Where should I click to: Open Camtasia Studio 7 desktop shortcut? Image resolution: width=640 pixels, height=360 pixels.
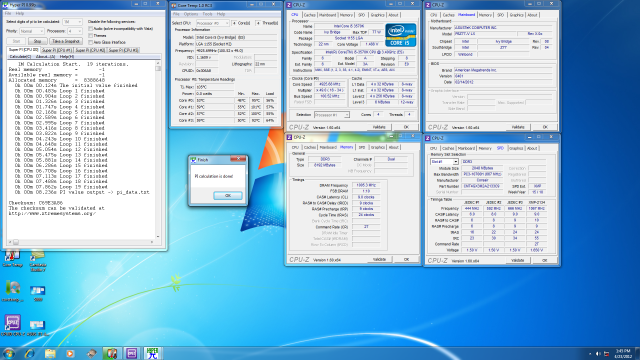38,260
